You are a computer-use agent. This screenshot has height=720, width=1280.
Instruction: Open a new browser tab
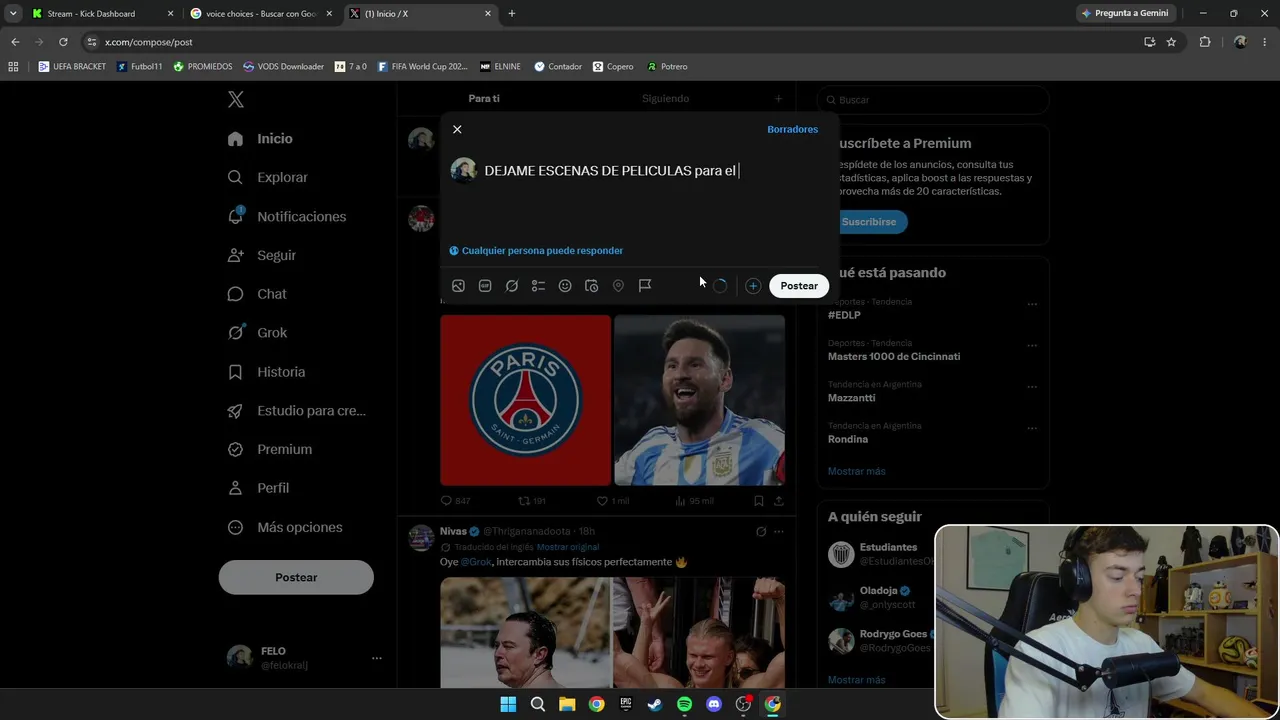click(x=512, y=14)
